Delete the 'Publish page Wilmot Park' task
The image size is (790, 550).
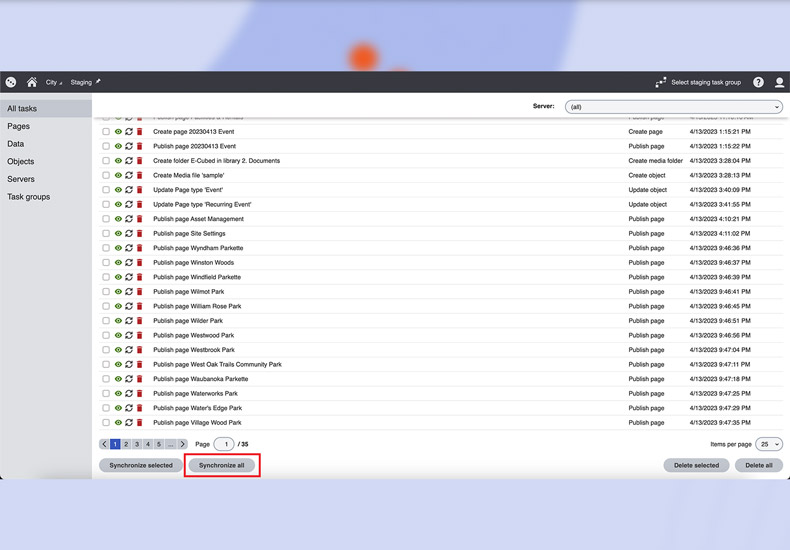(140, 292)
